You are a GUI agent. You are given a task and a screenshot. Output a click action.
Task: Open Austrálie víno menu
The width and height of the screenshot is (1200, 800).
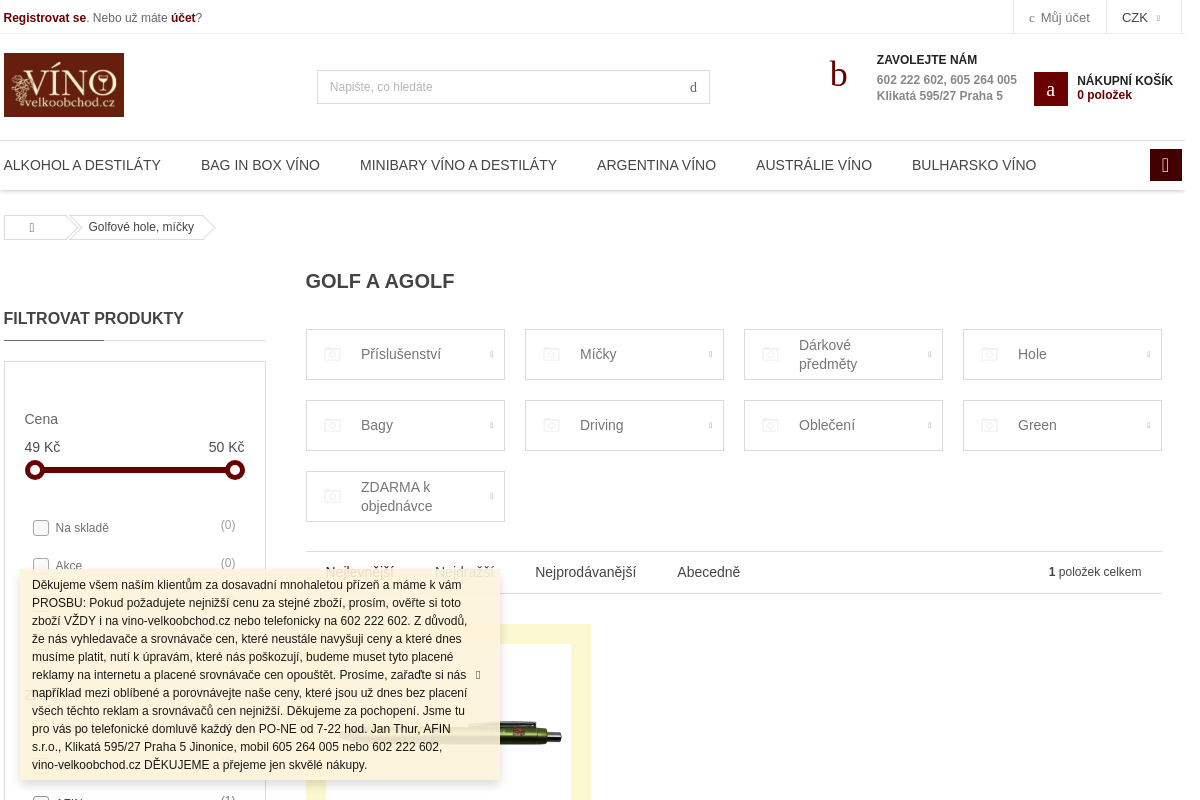pos(814,165)
